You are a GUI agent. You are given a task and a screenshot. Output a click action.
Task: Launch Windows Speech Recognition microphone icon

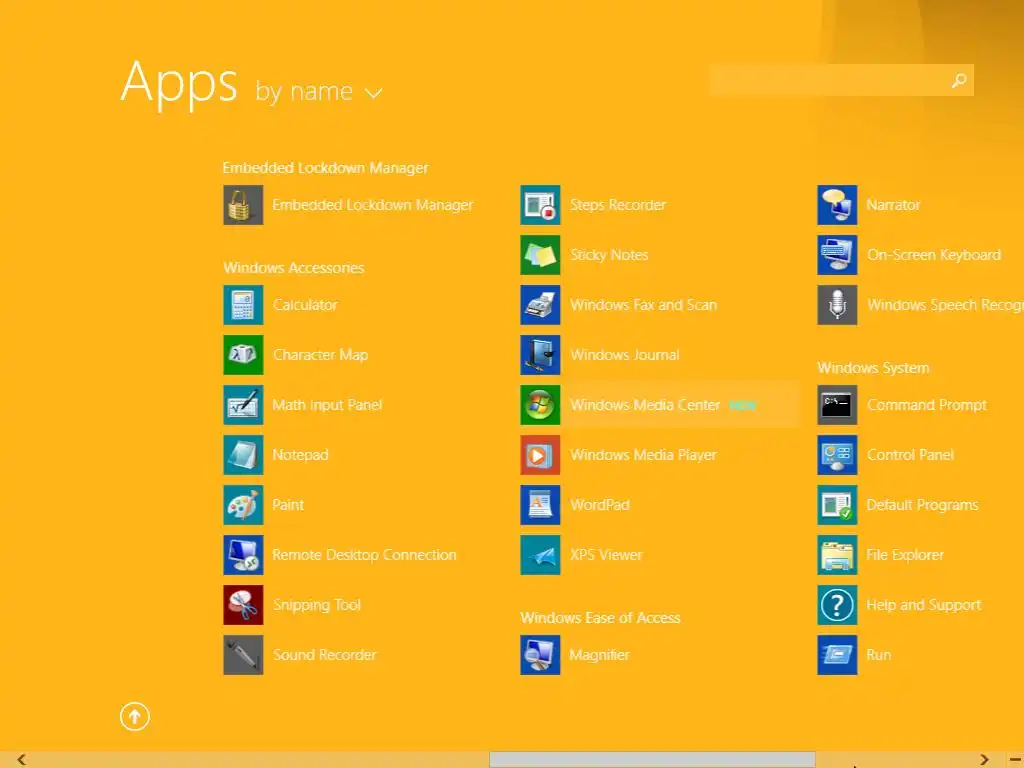click(837, 305)
